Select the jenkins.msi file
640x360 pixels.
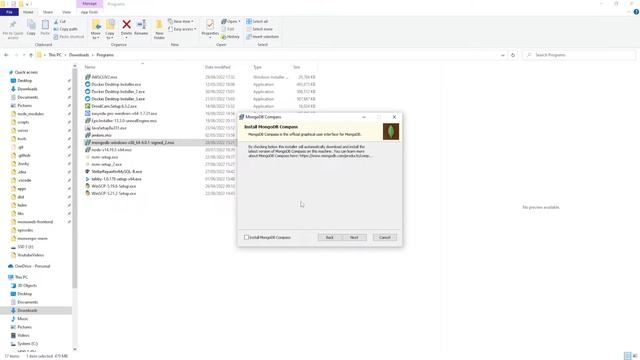101,135
